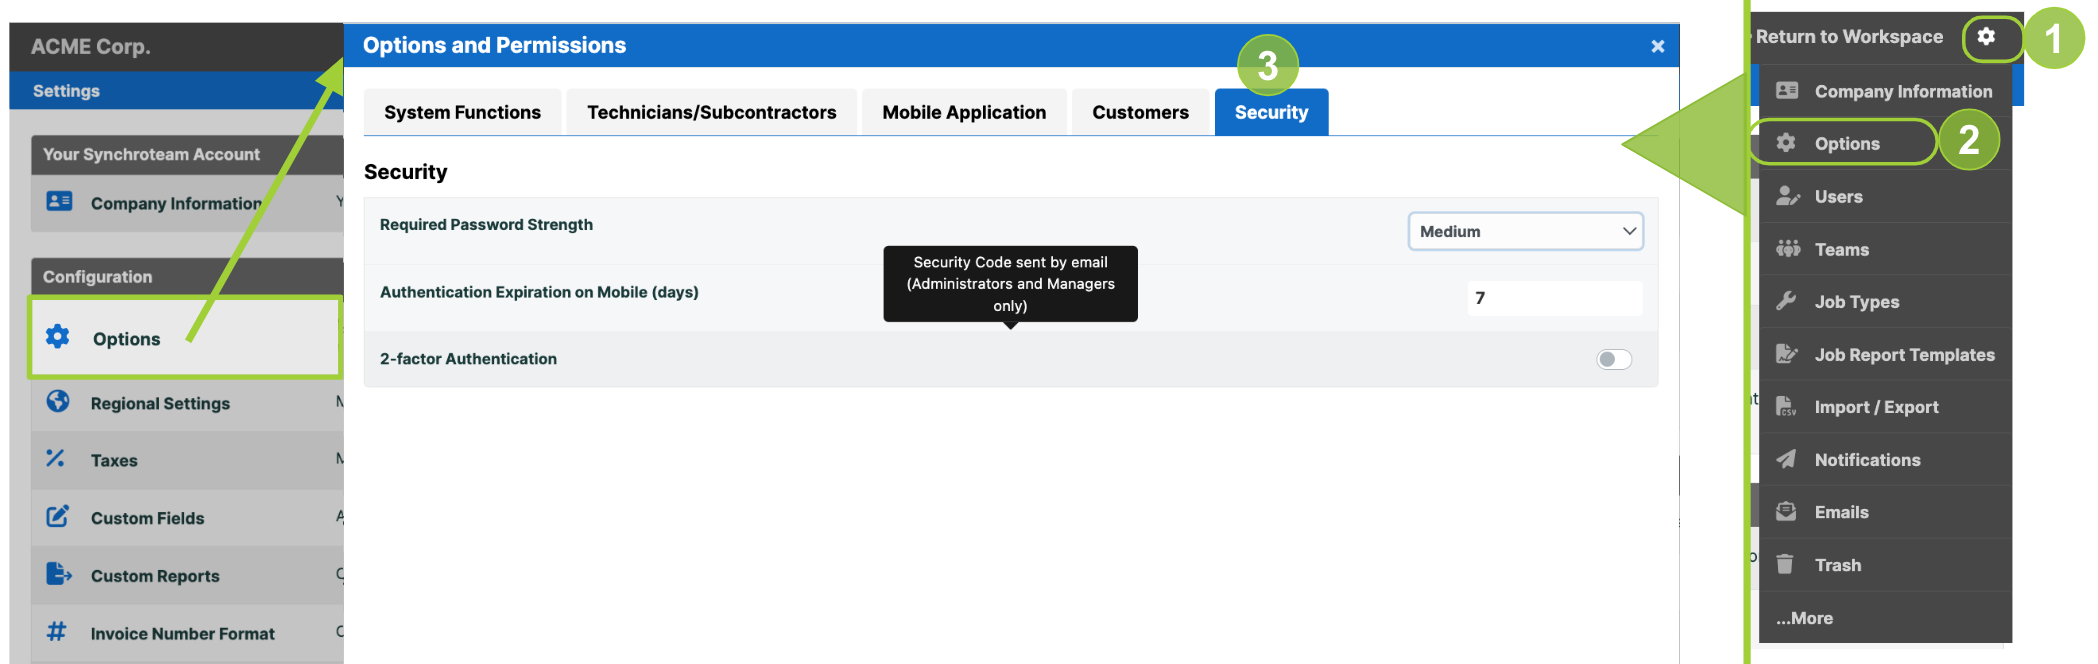This screenshot has height=664, width=2098.
Task: Click the Company Information card icon in dark menu
Action: [x=1787, y=90]
